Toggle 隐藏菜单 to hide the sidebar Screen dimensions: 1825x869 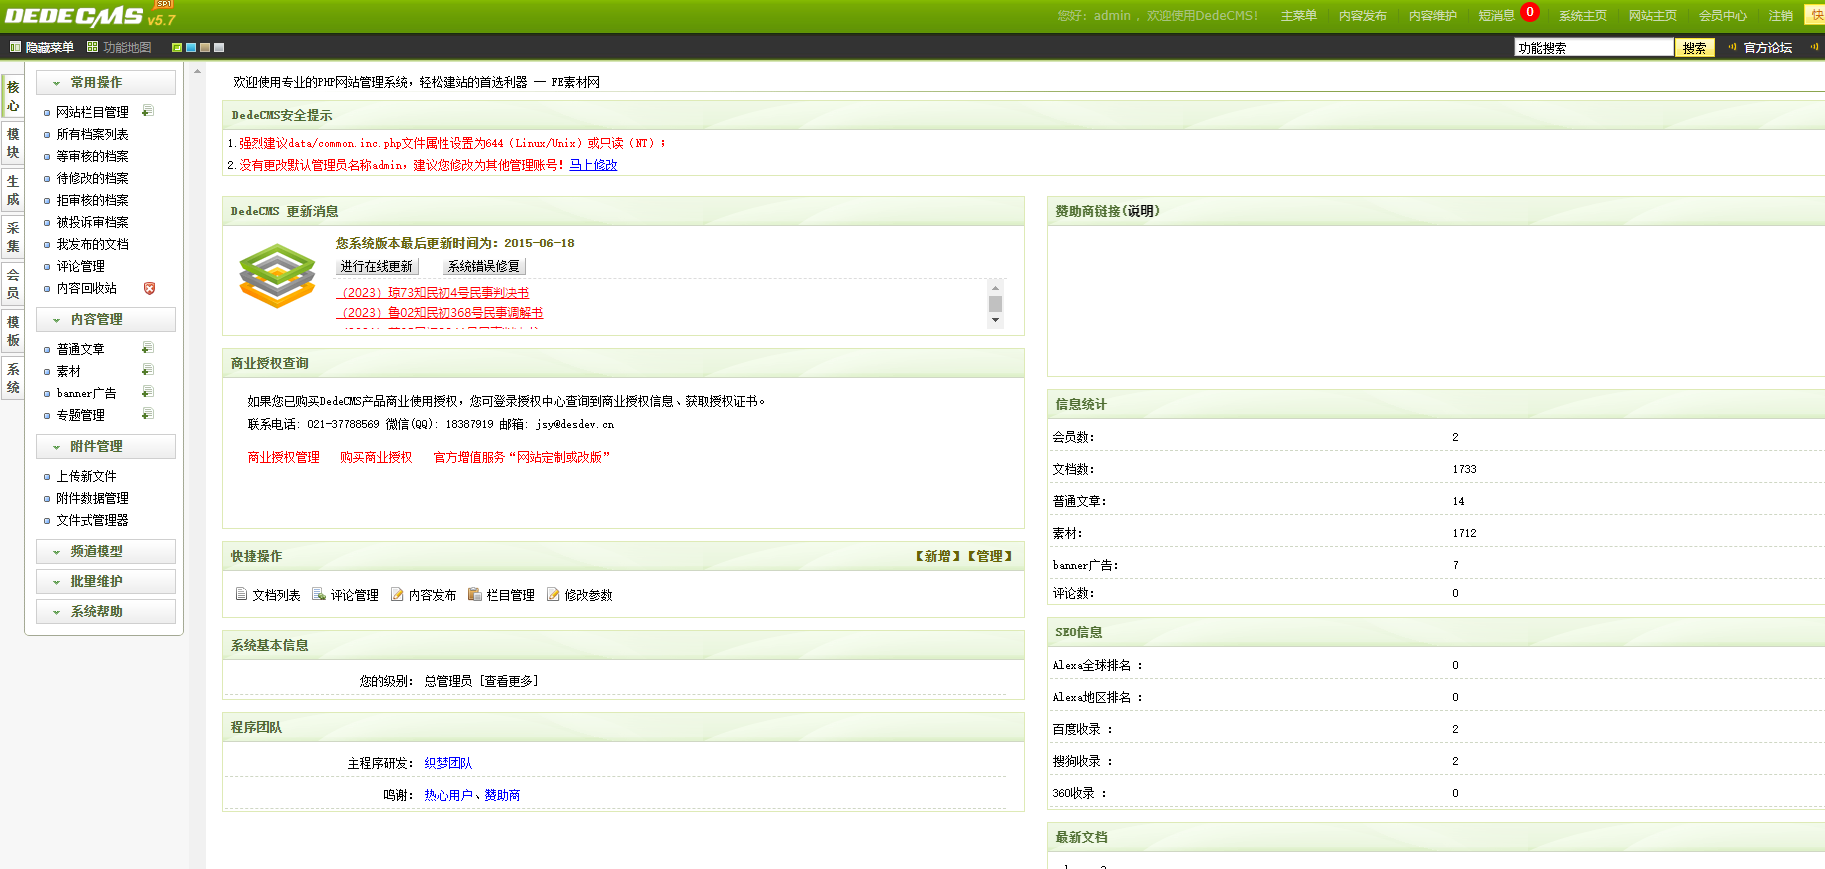(x=42, y=47)
